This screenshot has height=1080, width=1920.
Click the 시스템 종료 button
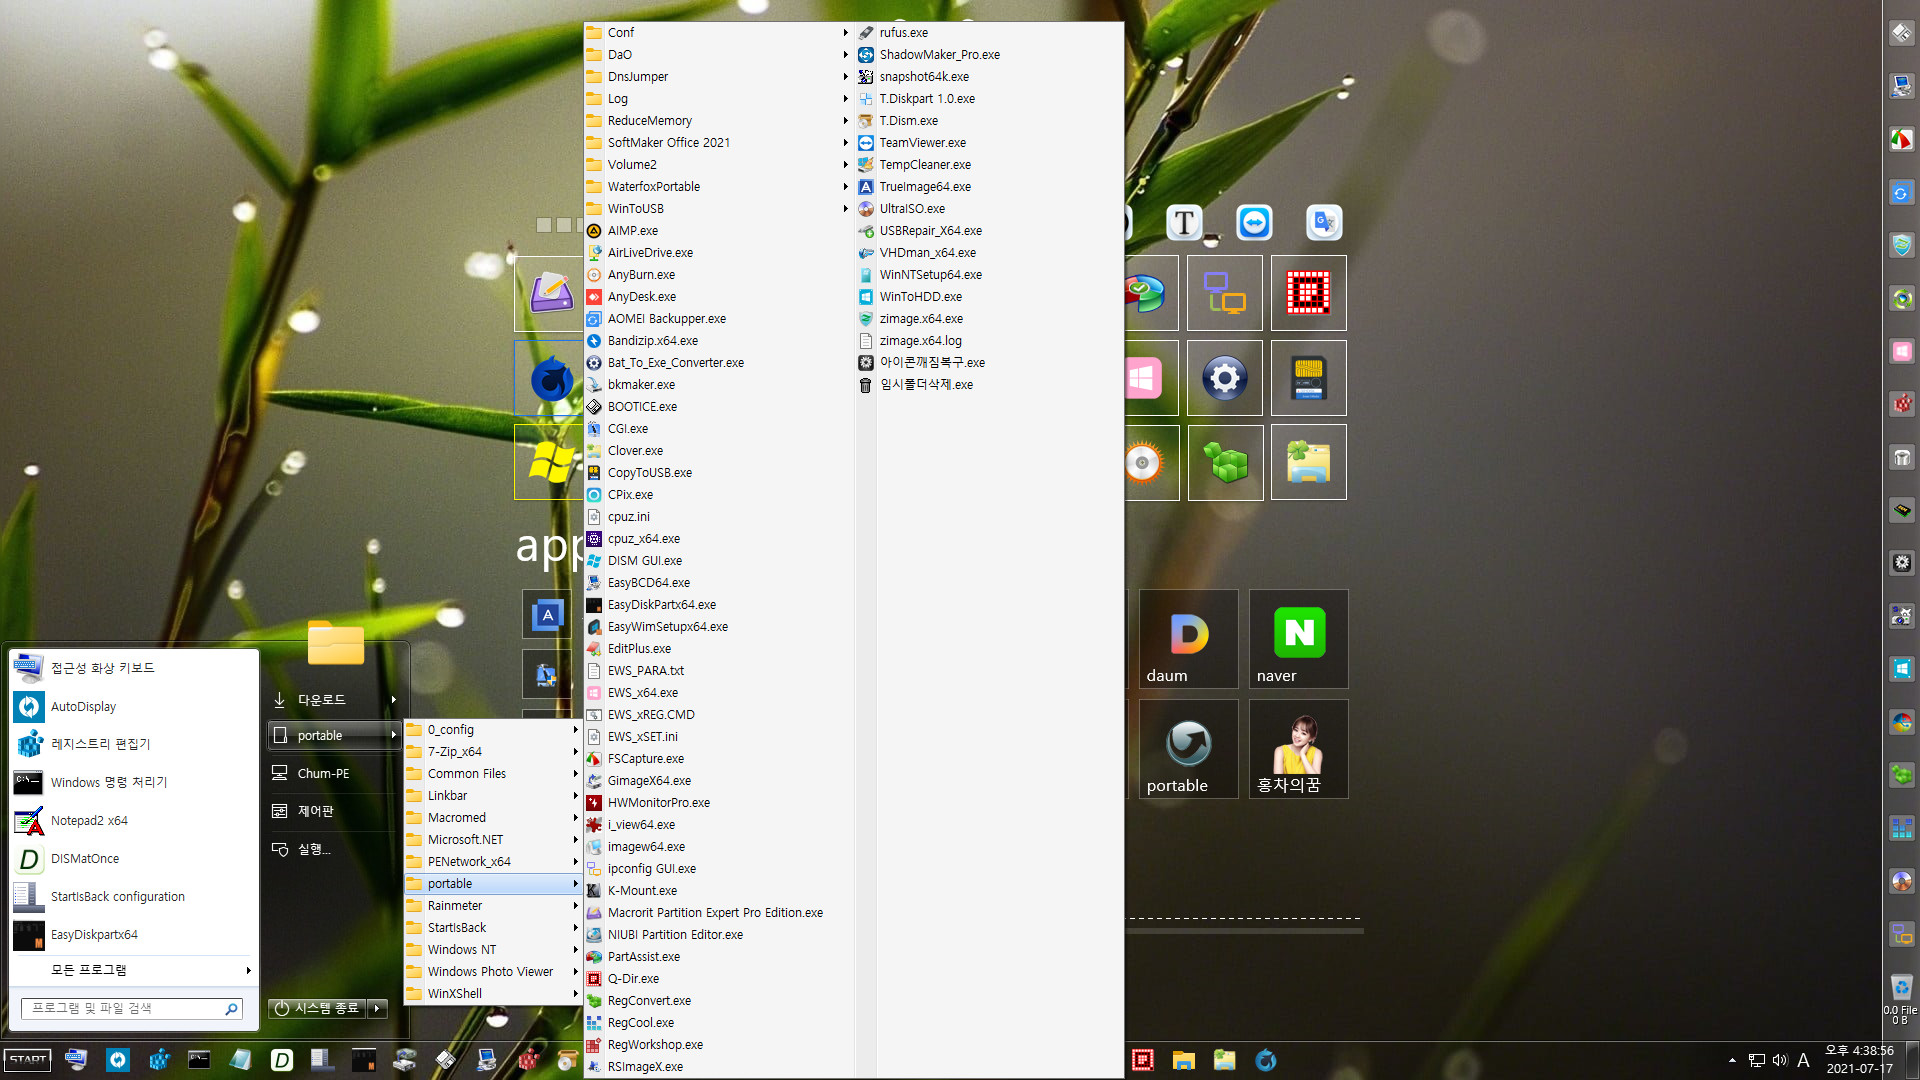coord(317,1008)
